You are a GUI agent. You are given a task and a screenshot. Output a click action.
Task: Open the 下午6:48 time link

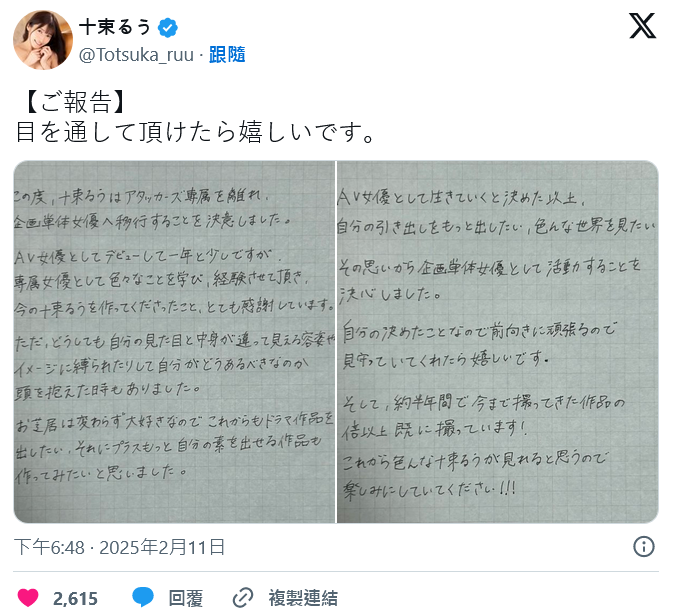click(x=49, y=547)
